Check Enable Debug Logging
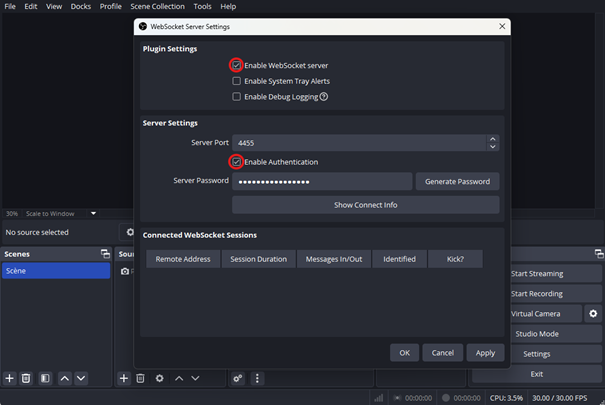Viewport: 605px width, 405px height. [237, 96]
